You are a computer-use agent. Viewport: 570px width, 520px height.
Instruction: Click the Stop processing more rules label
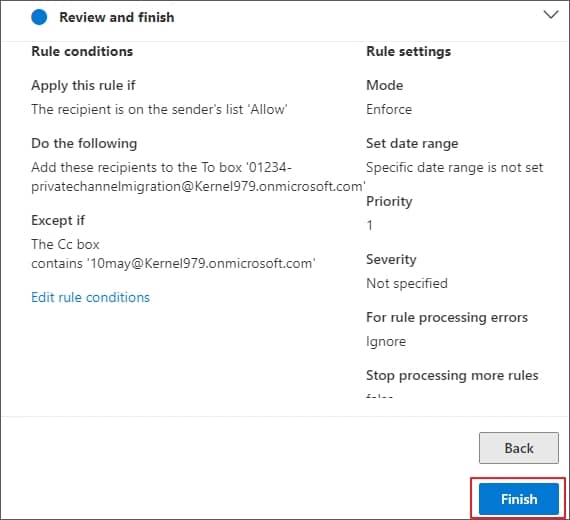[x=452, y=375]
